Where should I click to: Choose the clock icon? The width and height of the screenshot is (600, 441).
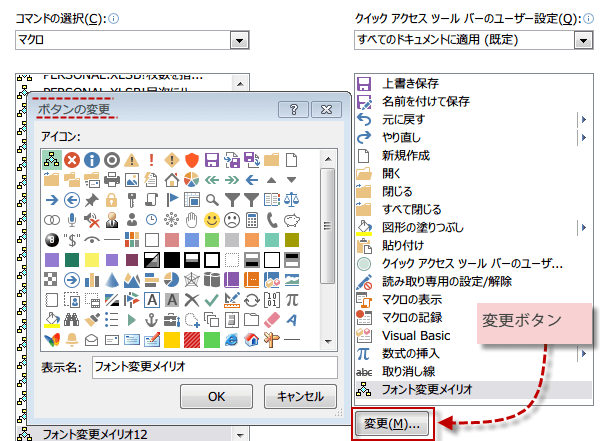click(152, 220)
